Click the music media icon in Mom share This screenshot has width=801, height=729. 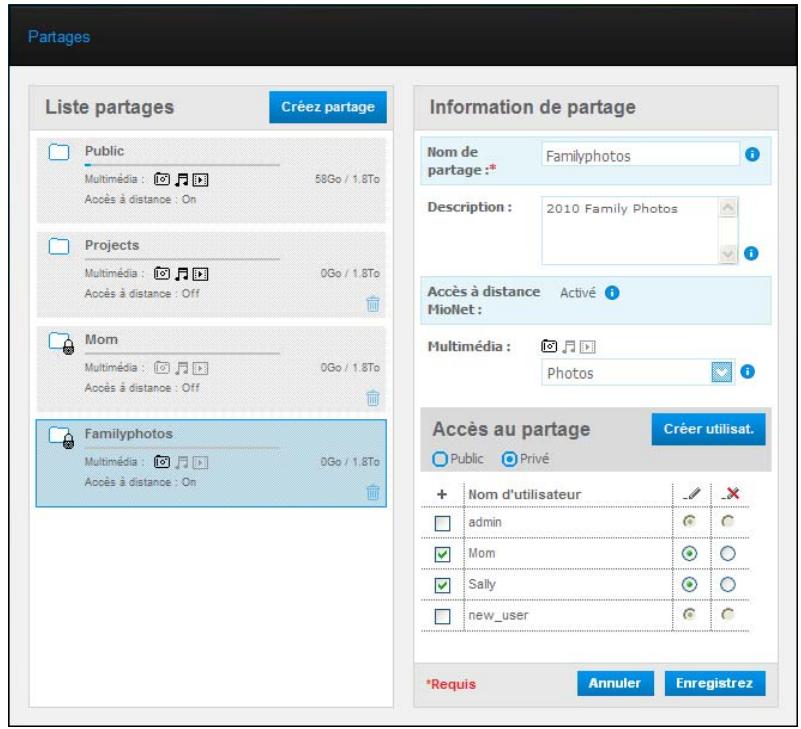tap(181, 368)
